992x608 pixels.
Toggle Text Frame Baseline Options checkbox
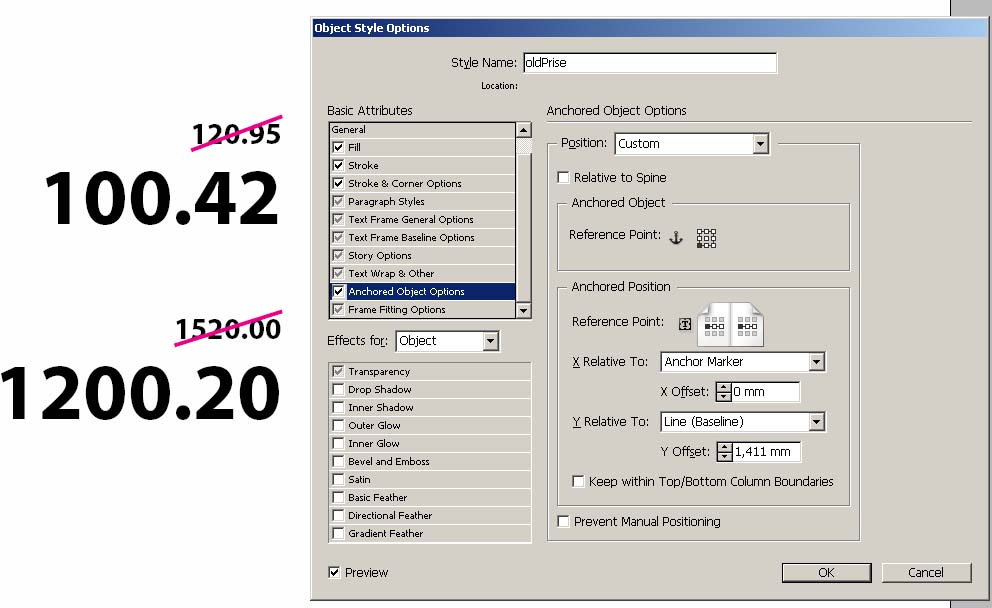(x=338, y=237)
